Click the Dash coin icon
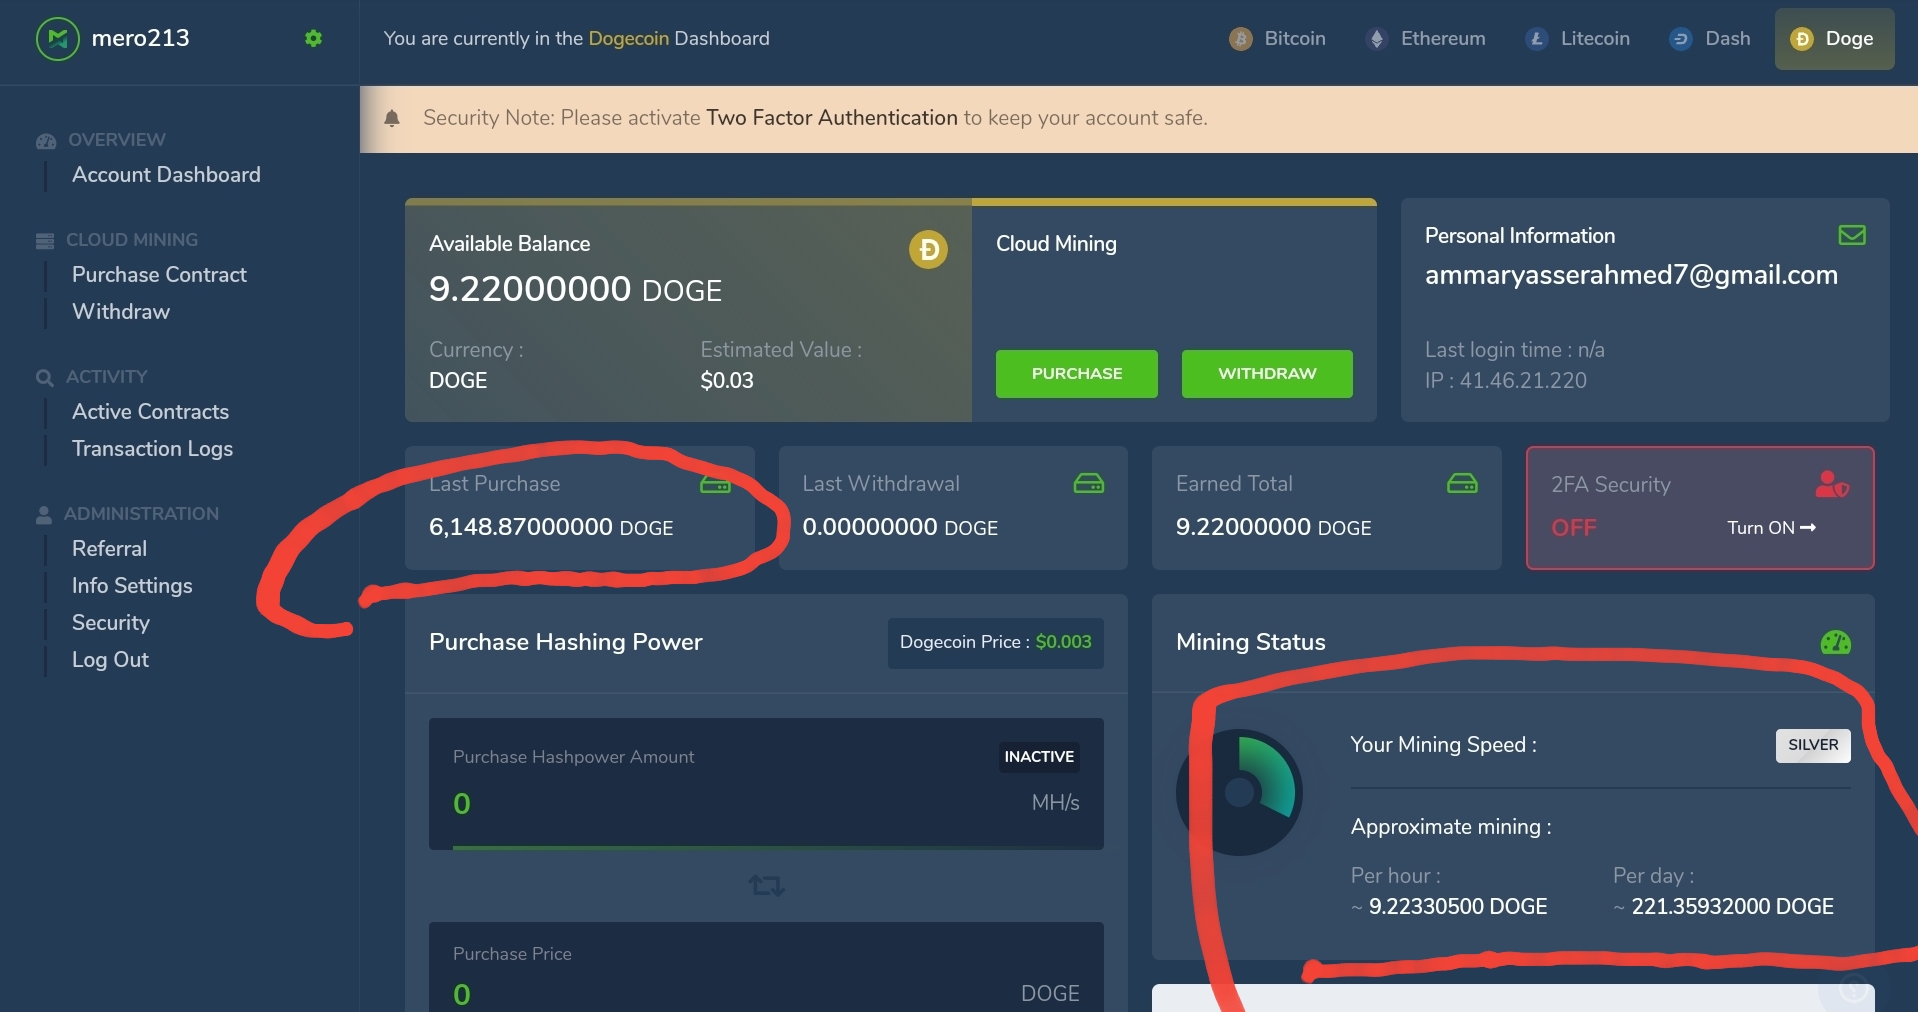Screen dimensions: 1918x1012 tap(1681, 39)
